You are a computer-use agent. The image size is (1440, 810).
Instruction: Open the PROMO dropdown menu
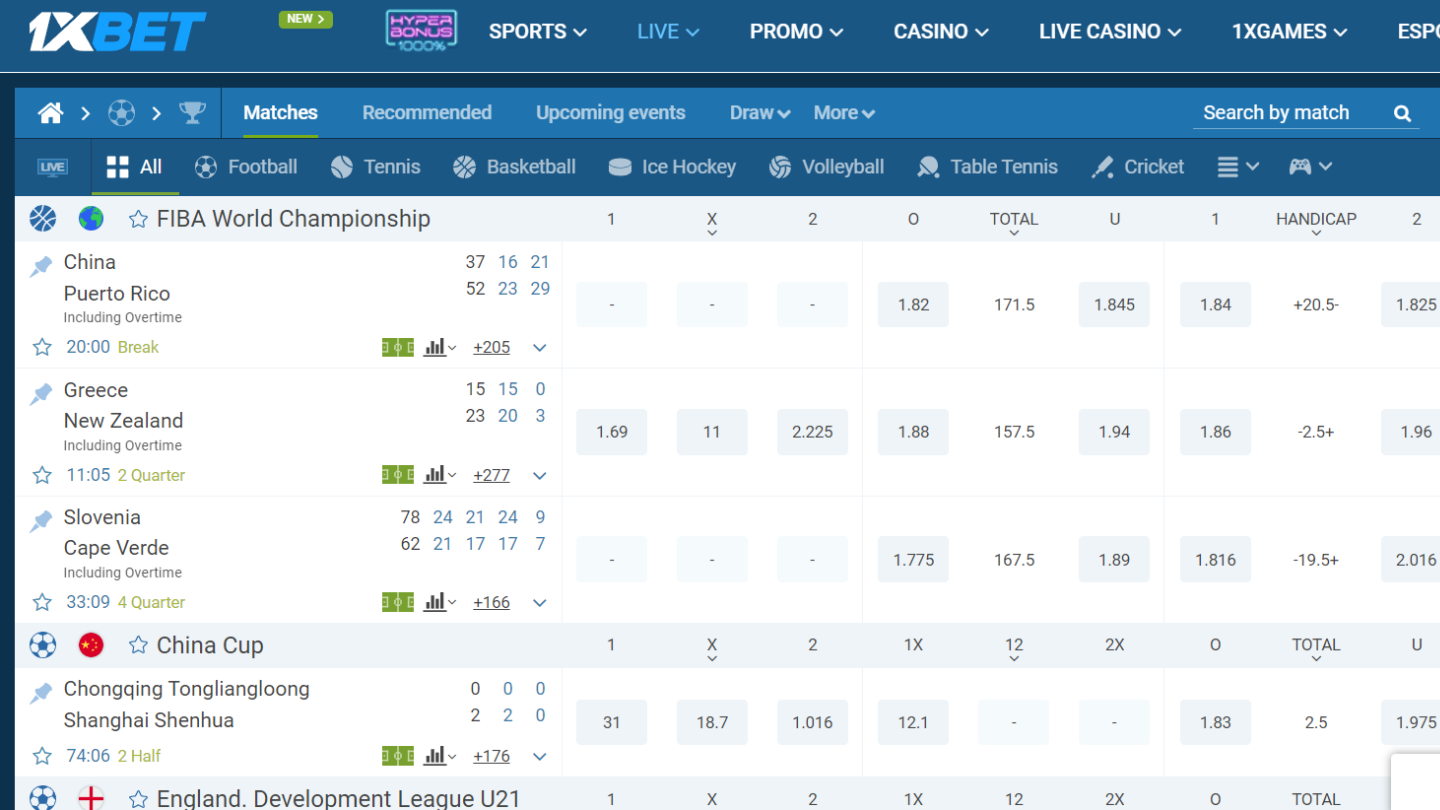[796, 32]
